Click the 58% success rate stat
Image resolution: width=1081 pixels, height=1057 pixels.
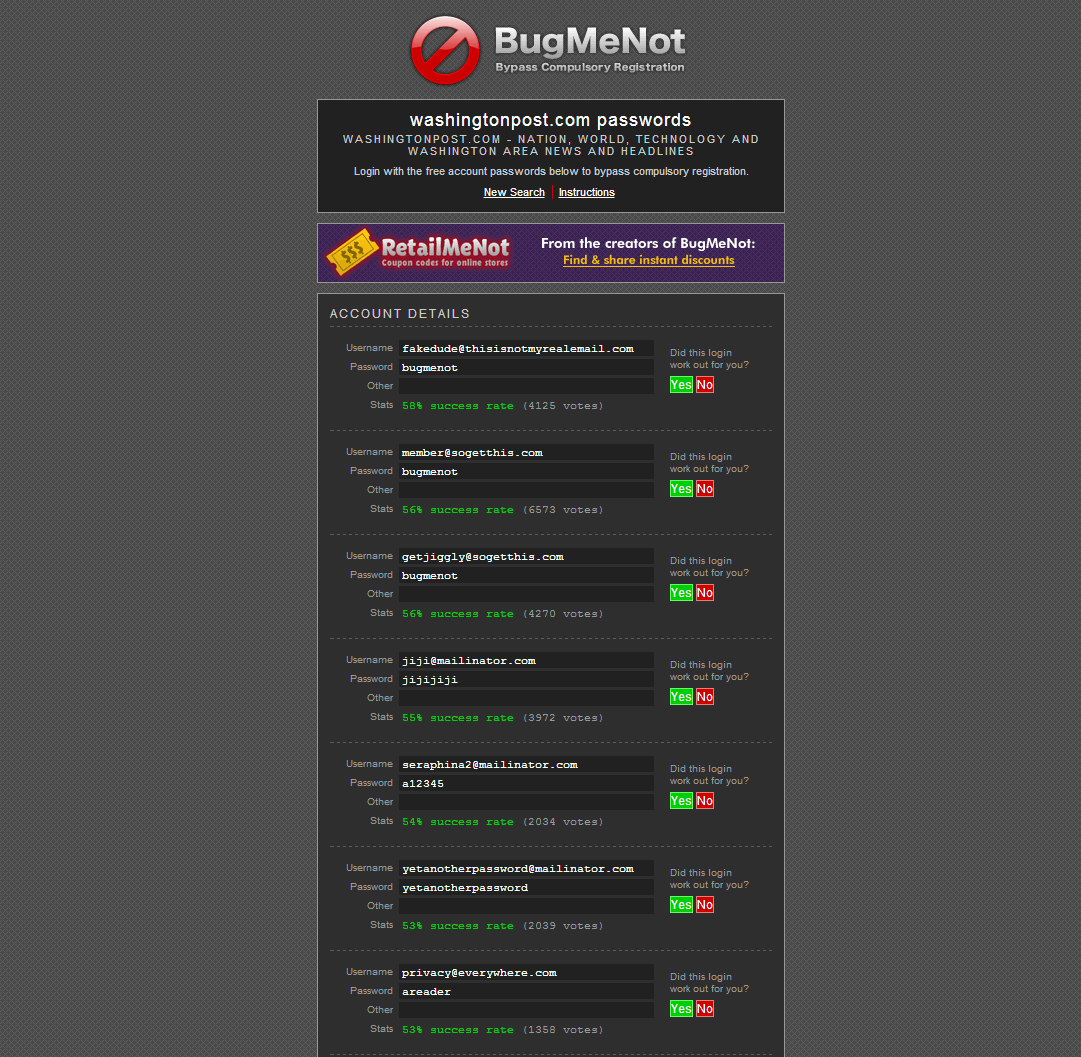(x=458, y=406)
